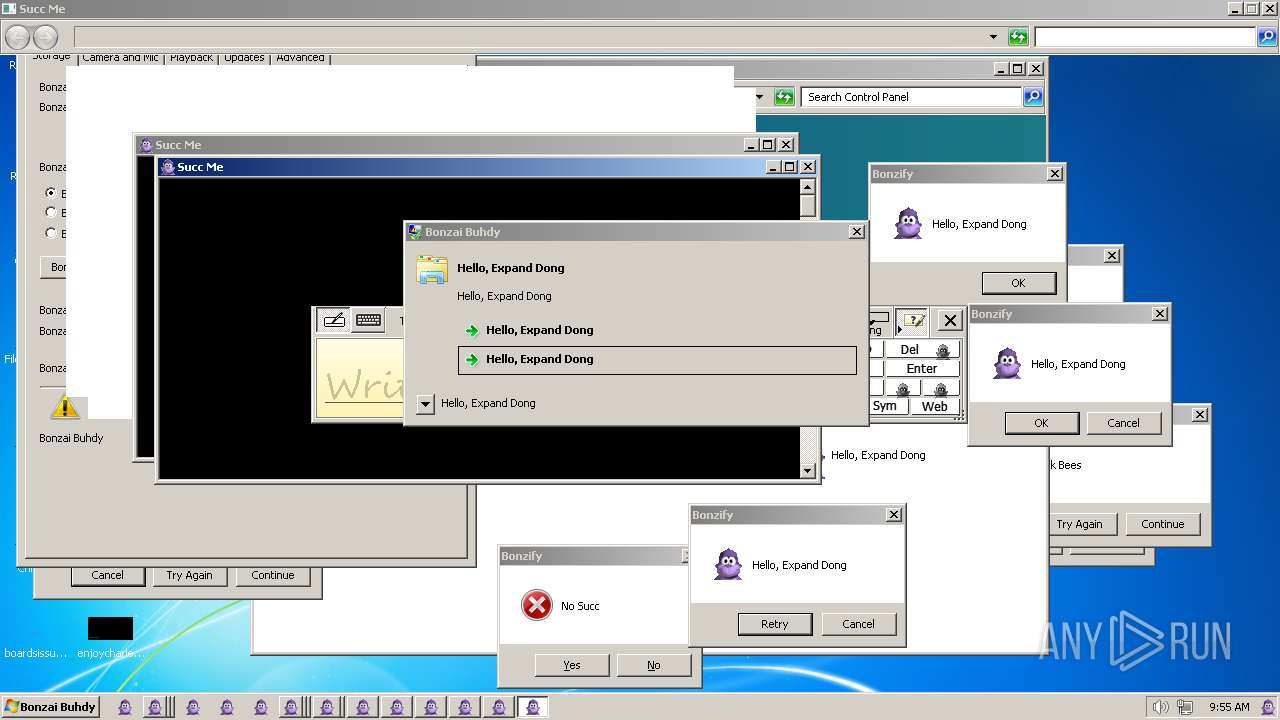Click the Sym key on input panel
1280x720 pixels.
885,406
